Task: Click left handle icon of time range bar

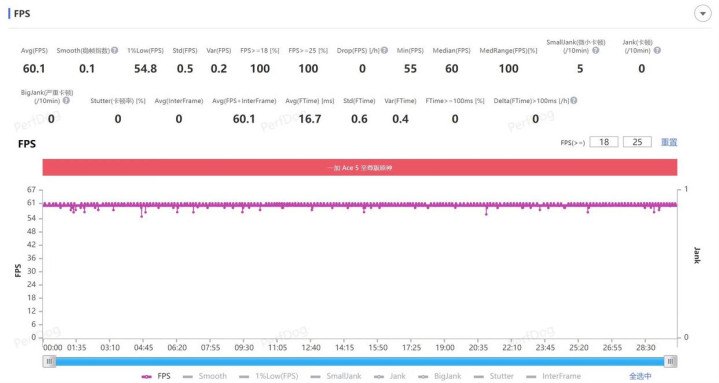Action: point(50,361)
